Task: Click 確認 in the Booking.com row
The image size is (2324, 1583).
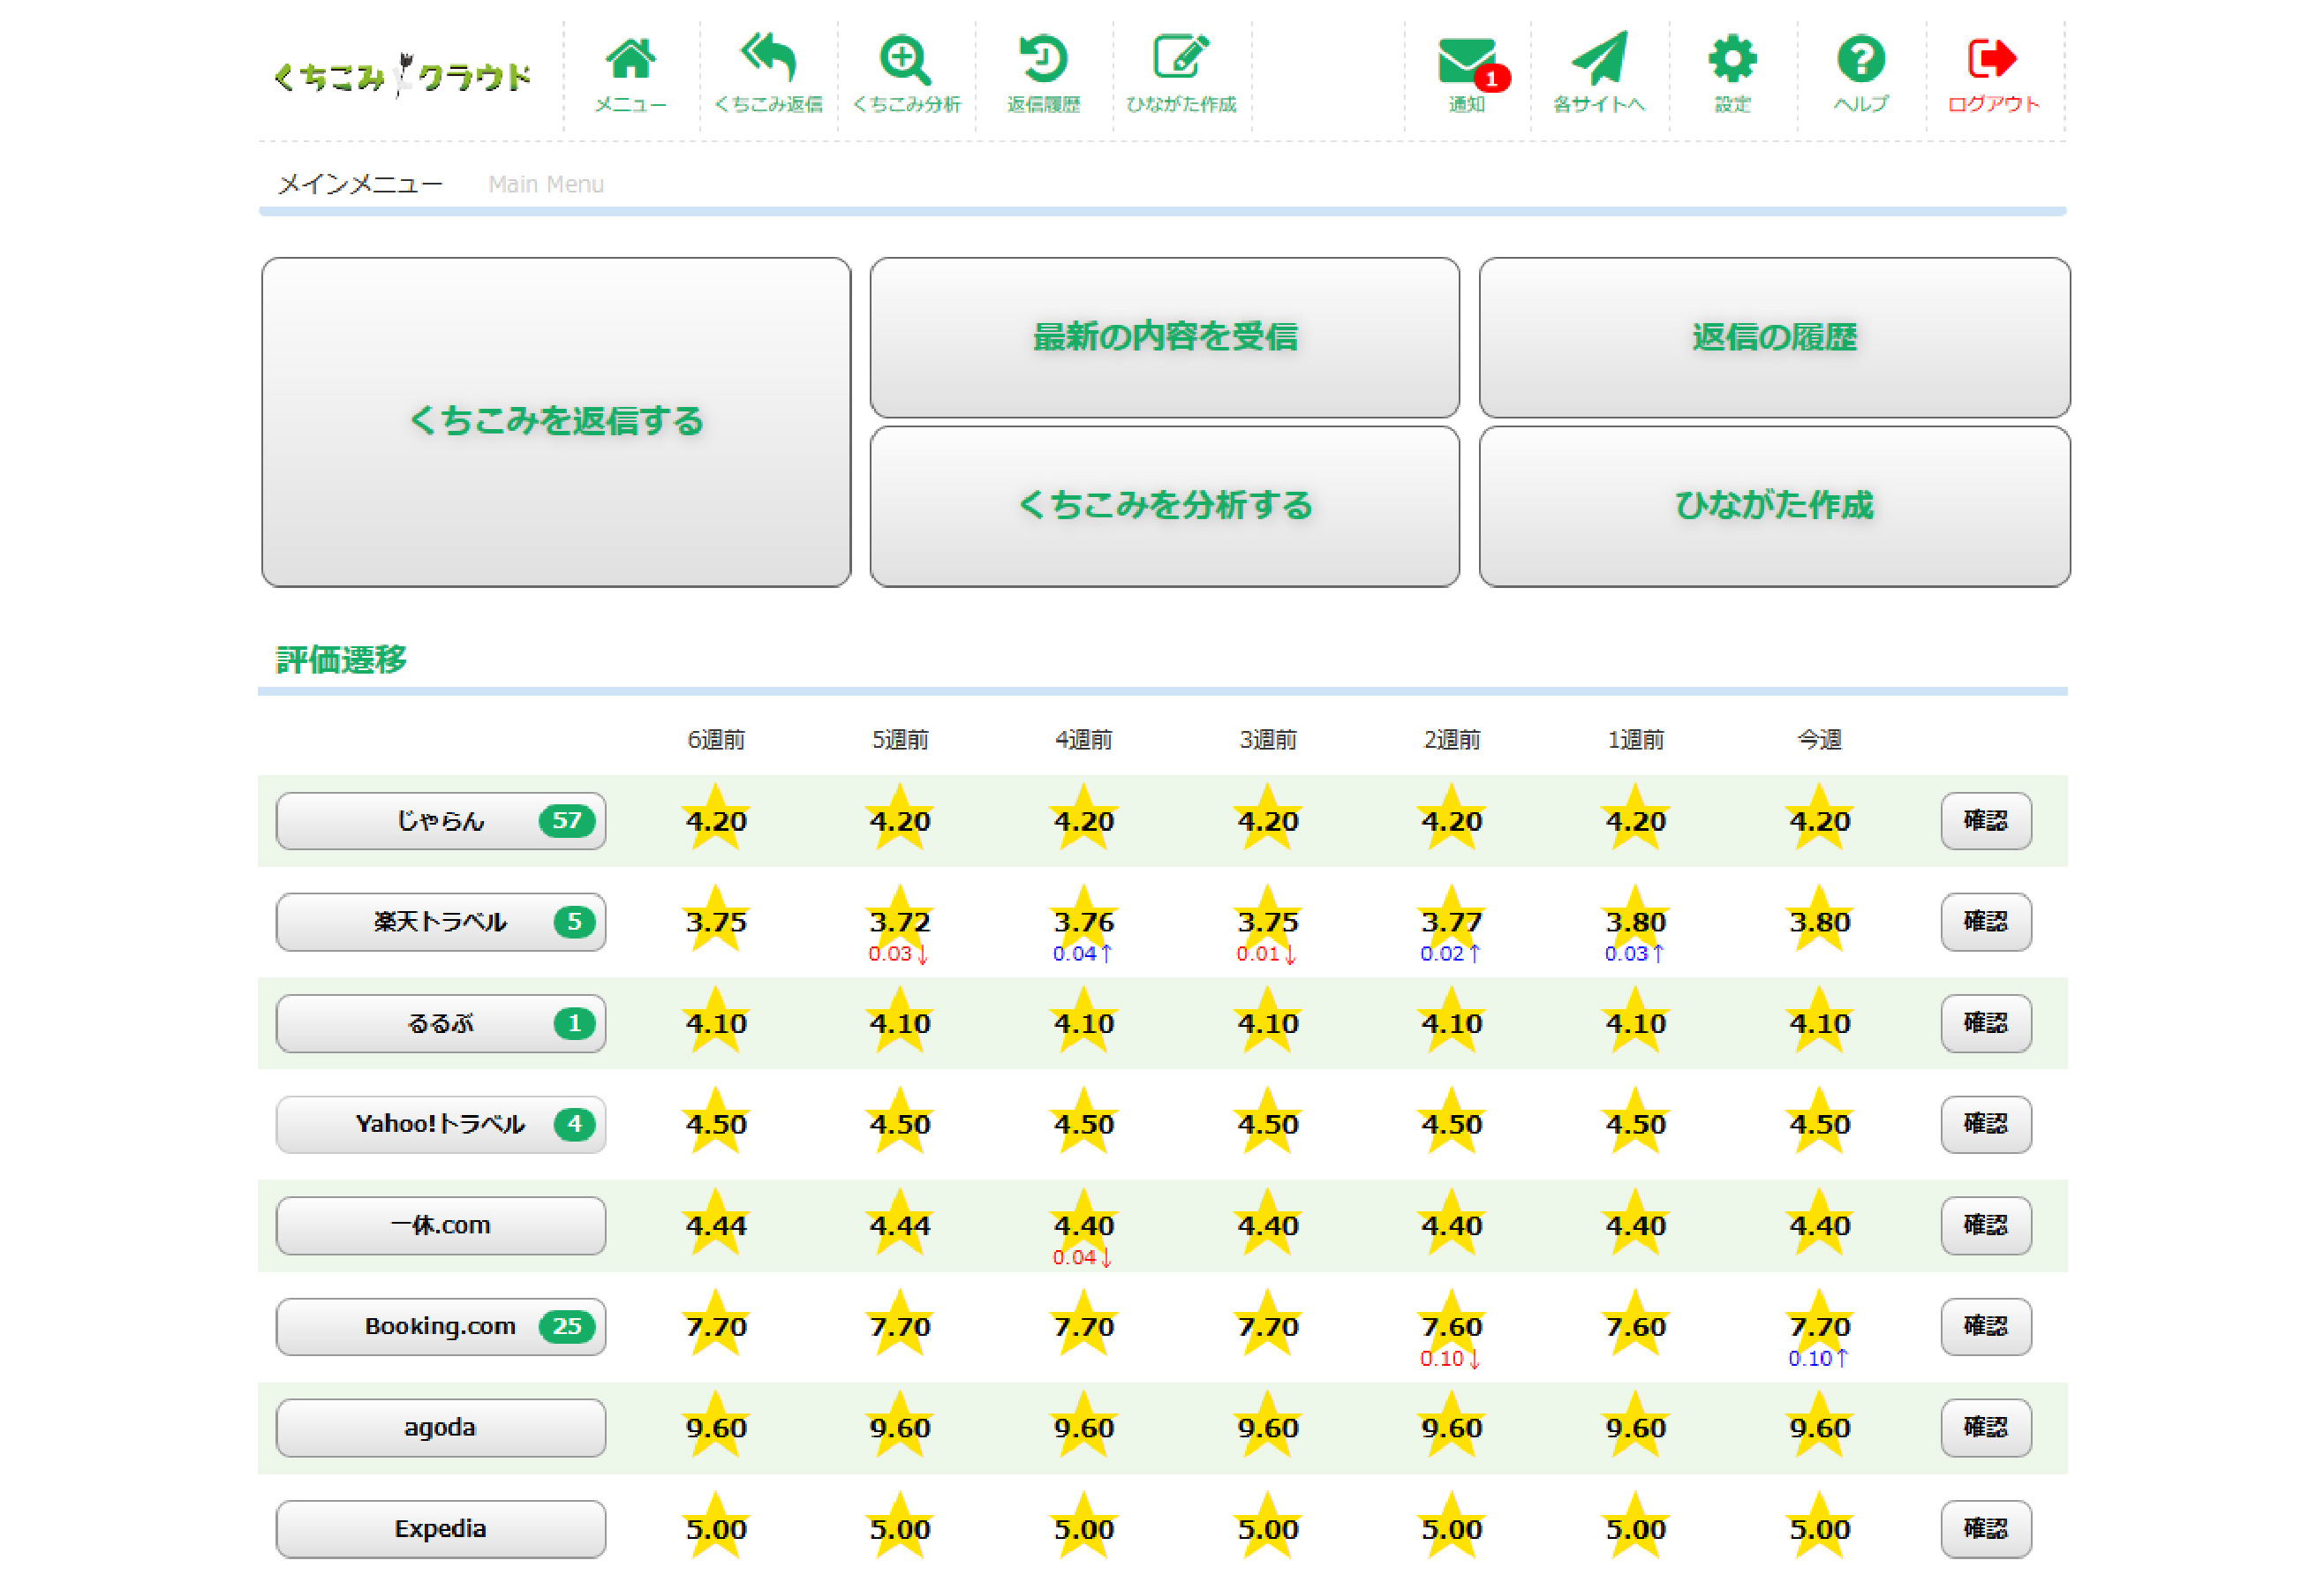Action: click(x=1986, y=1326)
